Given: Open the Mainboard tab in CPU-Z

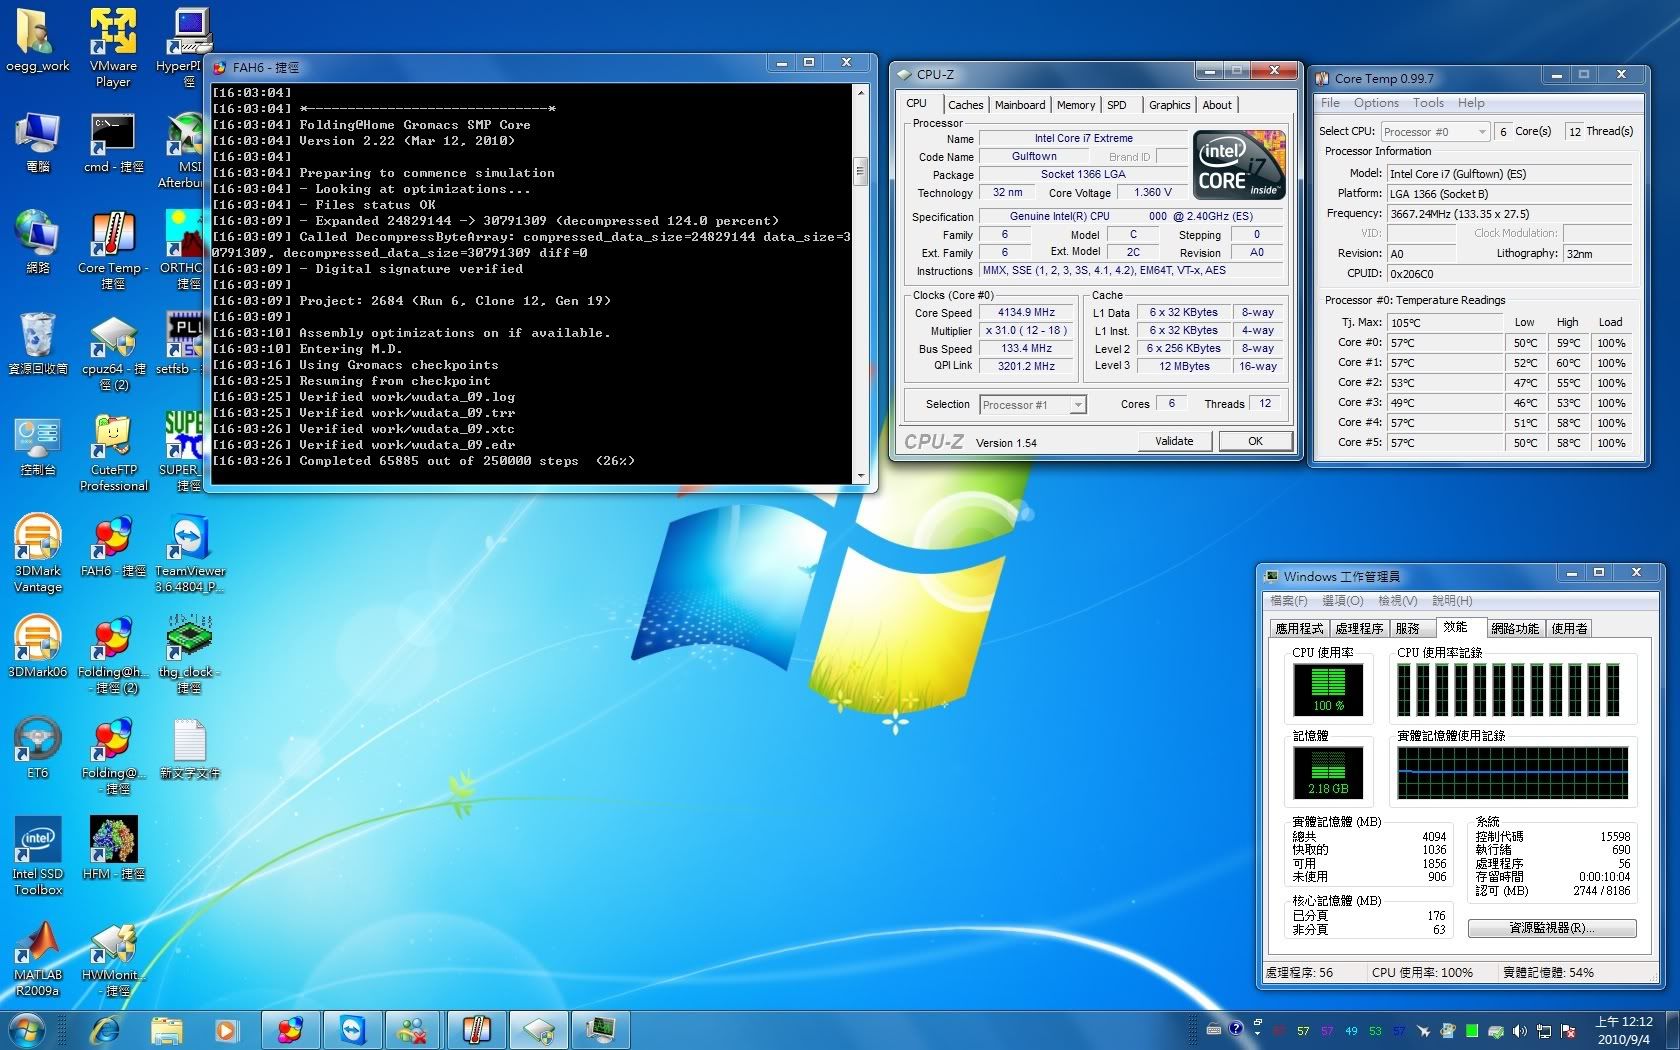Looking at the screenshot, I should pyautogui.click(x=1020, y=105).
